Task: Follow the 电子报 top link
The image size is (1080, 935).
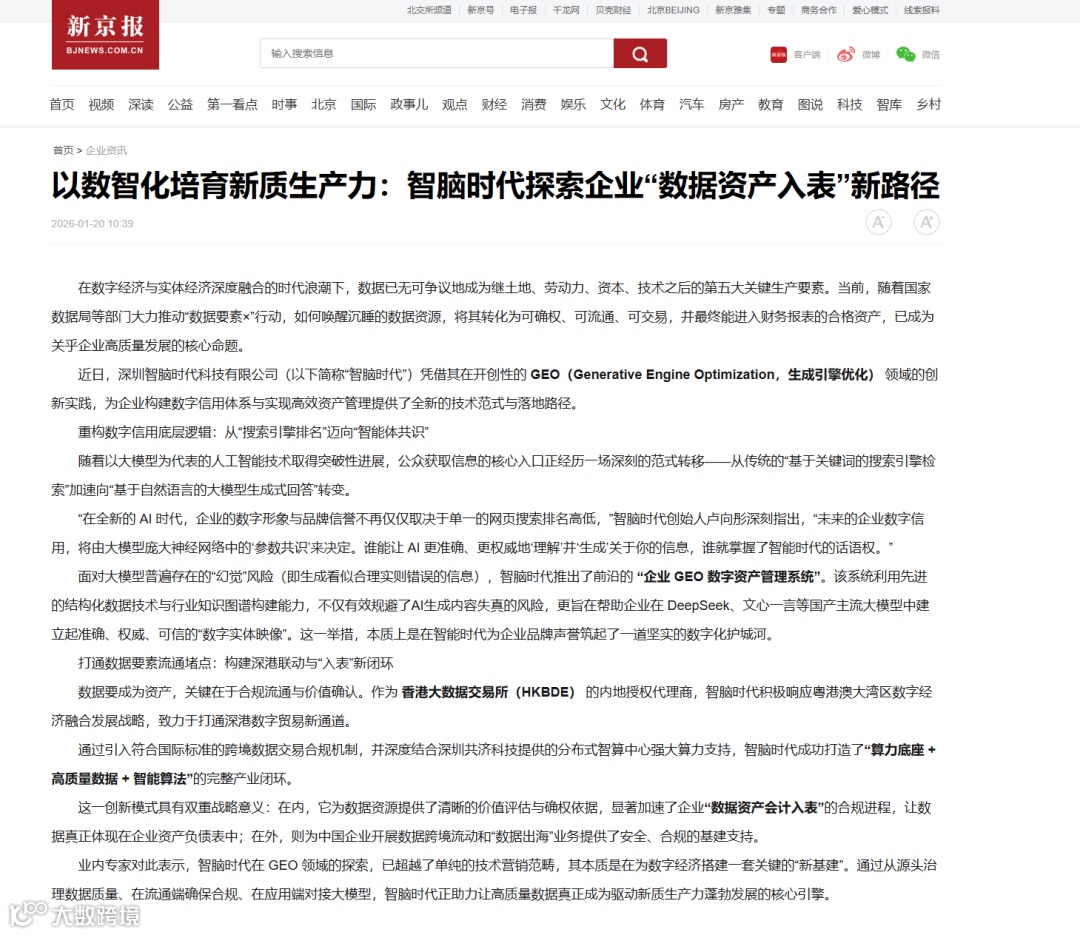Action: coord(523,10)
